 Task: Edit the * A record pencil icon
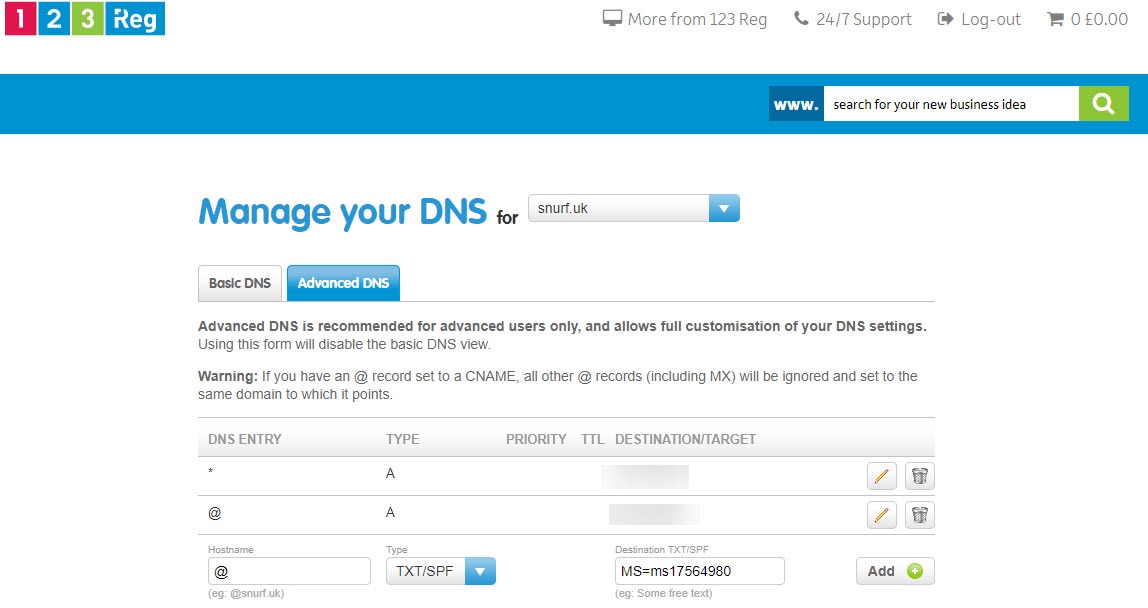[881, 476]
